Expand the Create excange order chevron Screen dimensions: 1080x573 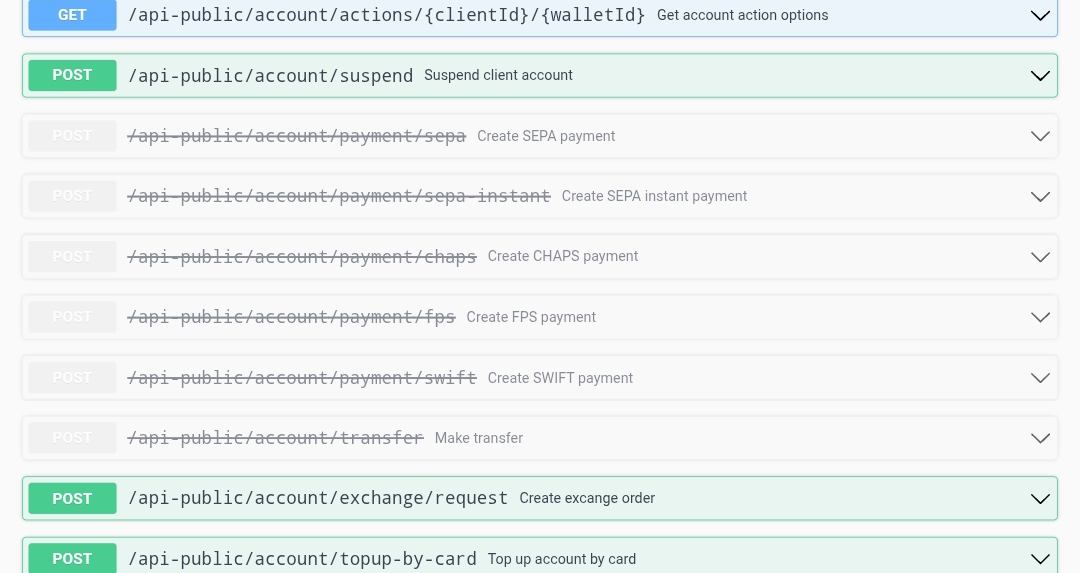tap(1040, 499)
